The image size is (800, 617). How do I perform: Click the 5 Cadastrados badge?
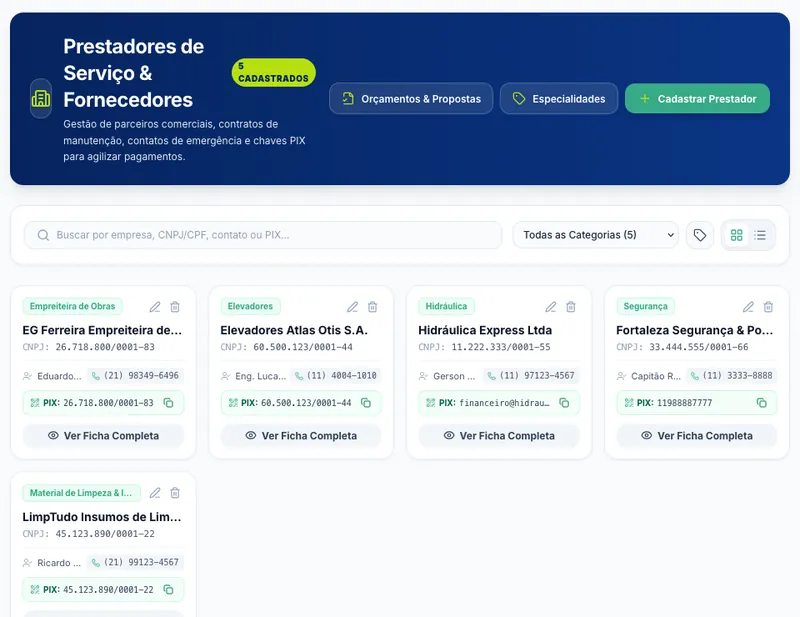tap(273, 72)
